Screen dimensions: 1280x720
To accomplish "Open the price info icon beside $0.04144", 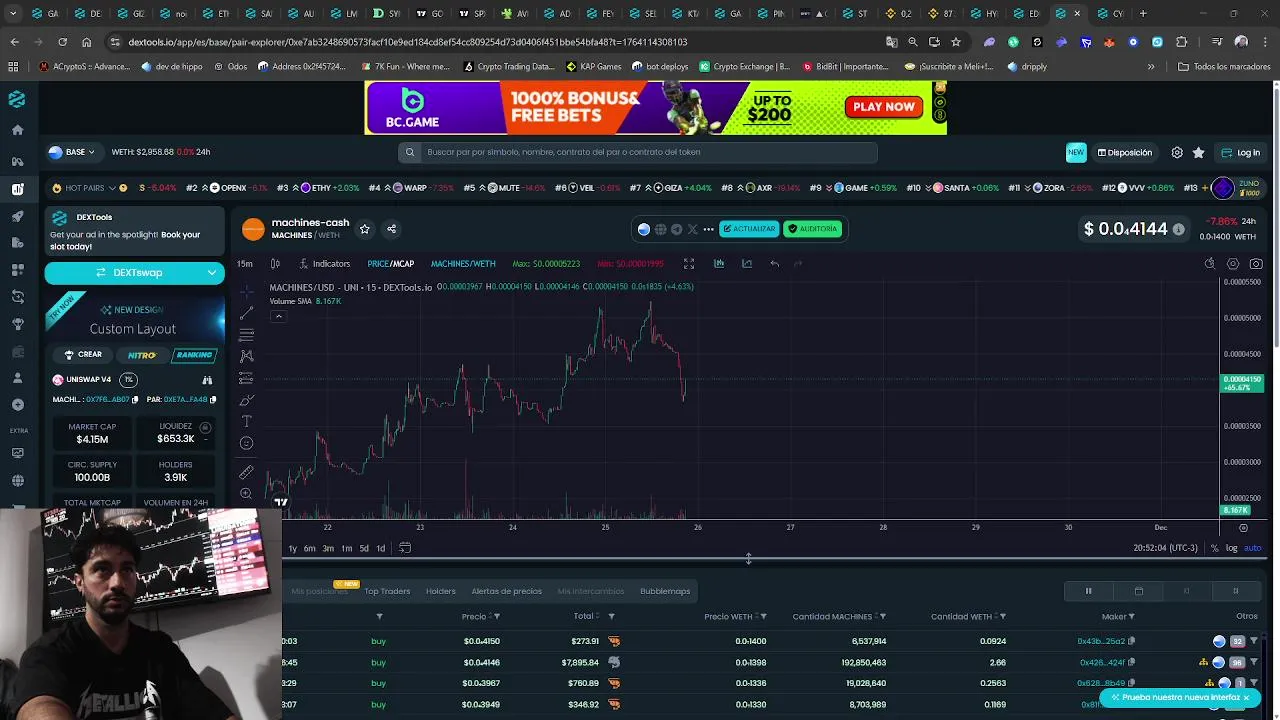I will pos(1178,230).
